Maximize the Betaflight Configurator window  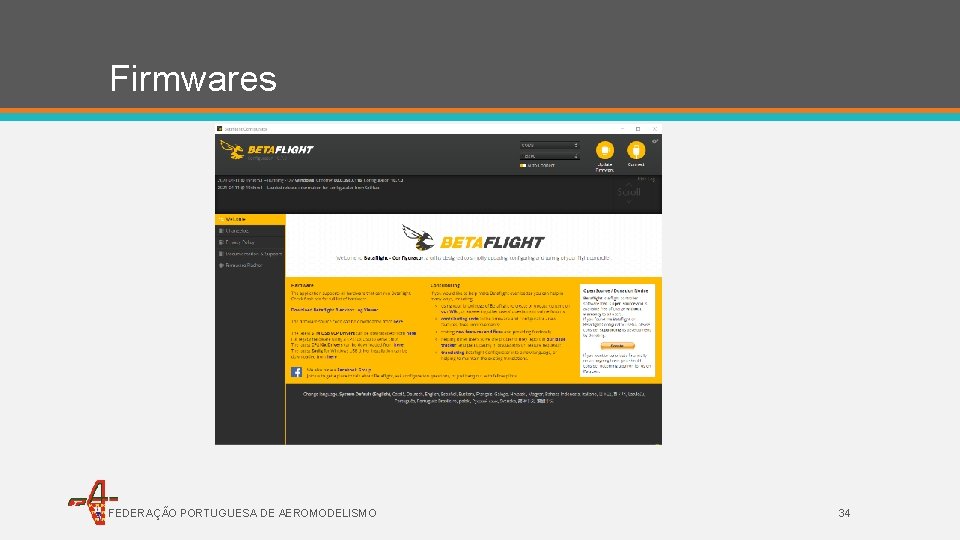click(638, 129)
